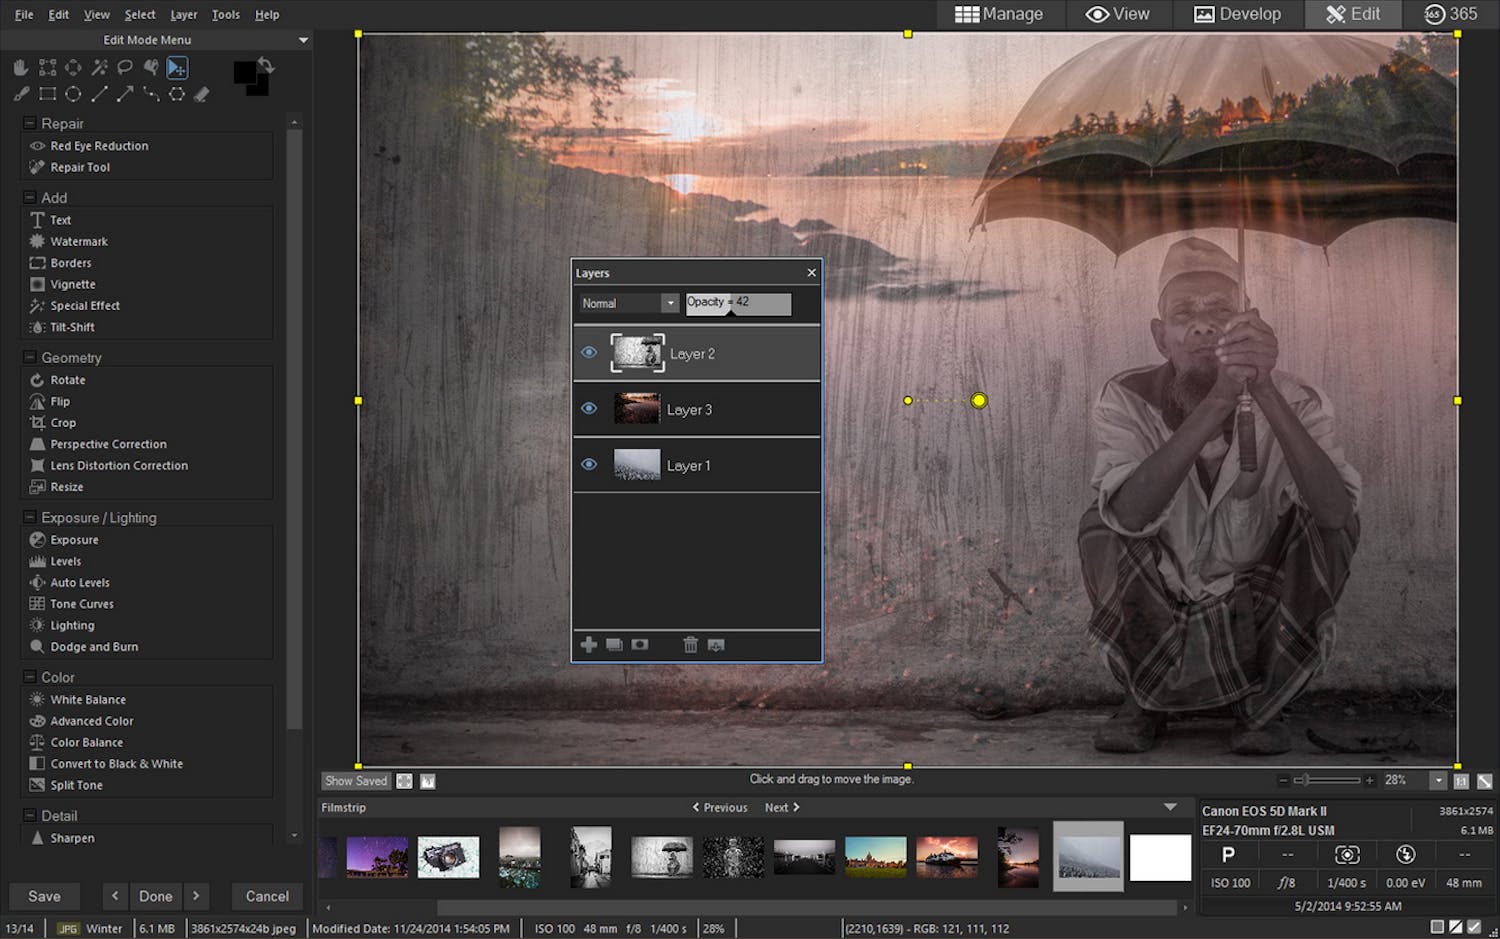The image size is (1500, 939).
Task: Add a new layer in Layers panel
Action: coord(589,645)
